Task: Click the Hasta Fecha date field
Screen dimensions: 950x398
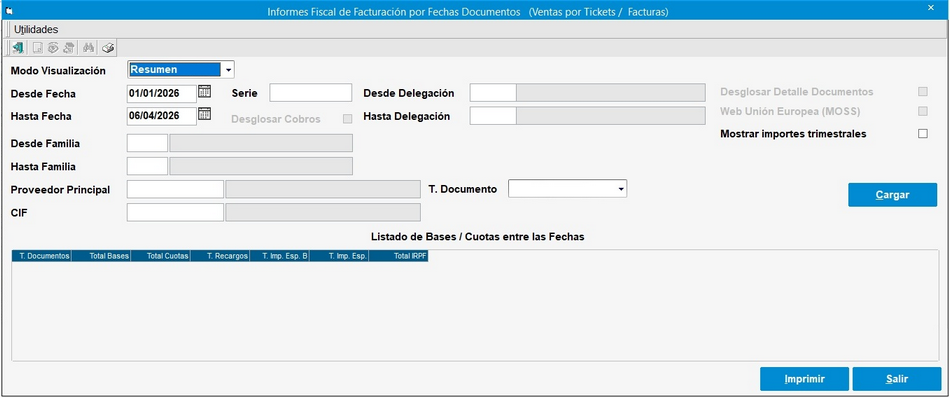Action: [162, 116]
